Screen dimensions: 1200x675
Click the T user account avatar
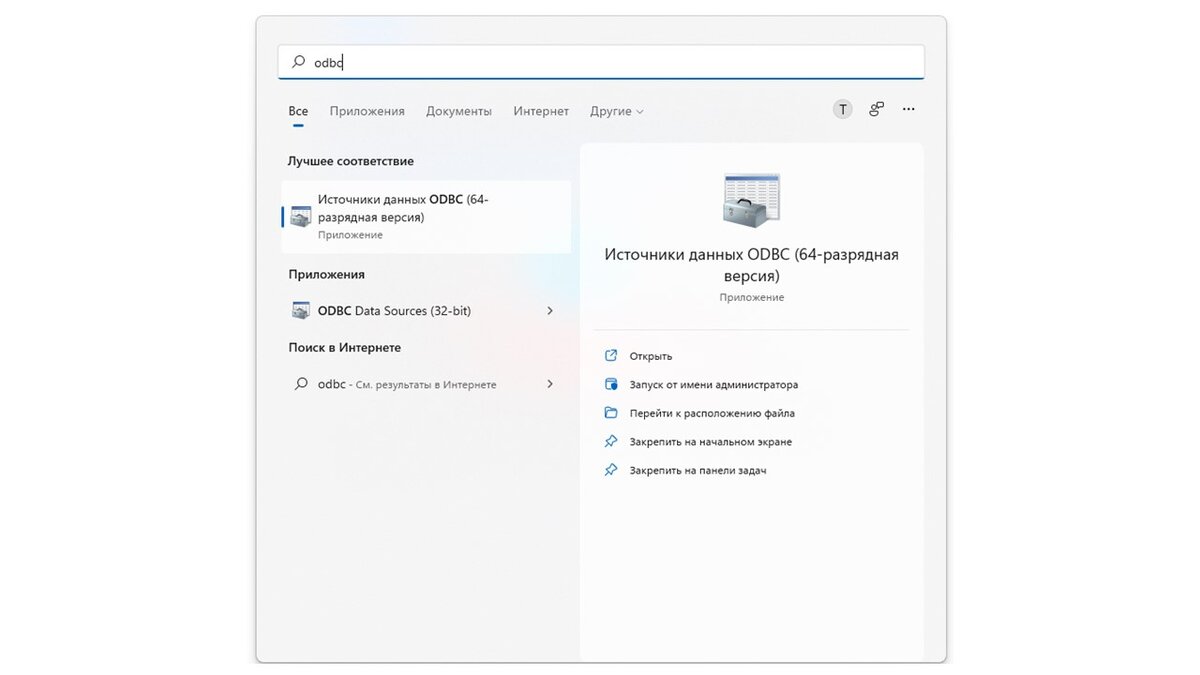[x=843, y=109]
